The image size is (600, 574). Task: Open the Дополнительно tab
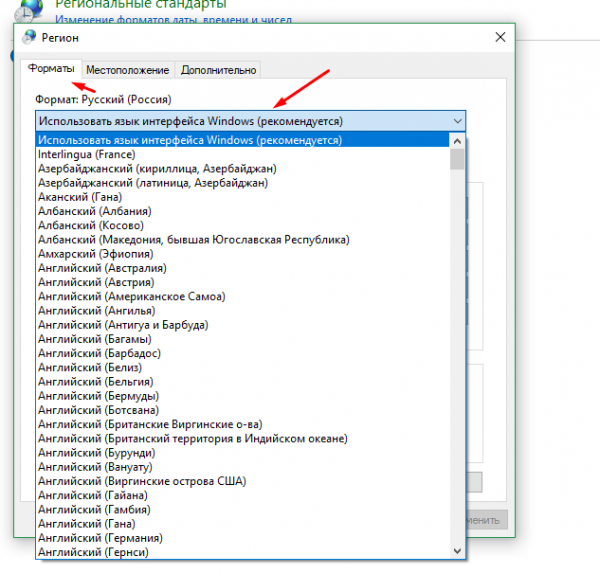point(218,70)
